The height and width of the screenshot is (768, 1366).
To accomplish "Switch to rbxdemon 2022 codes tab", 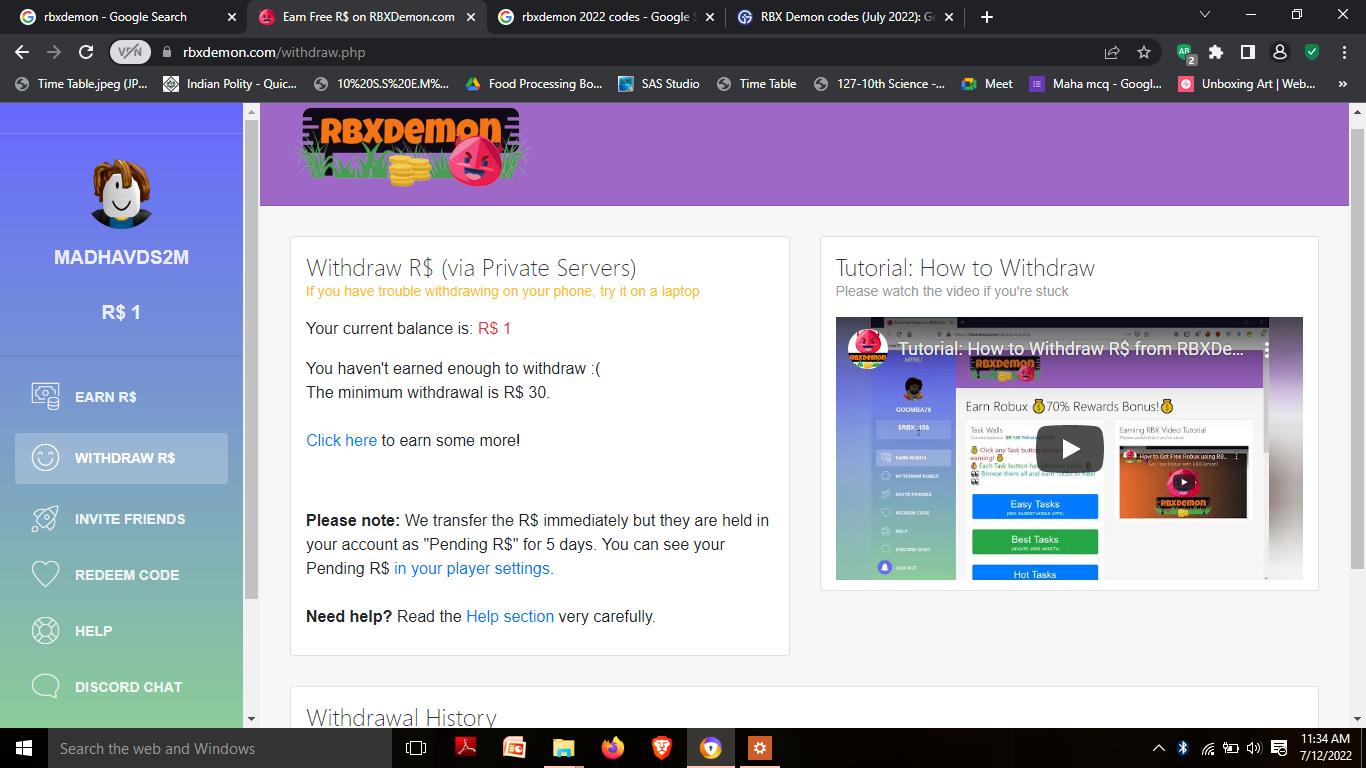I will pos(605,17).
